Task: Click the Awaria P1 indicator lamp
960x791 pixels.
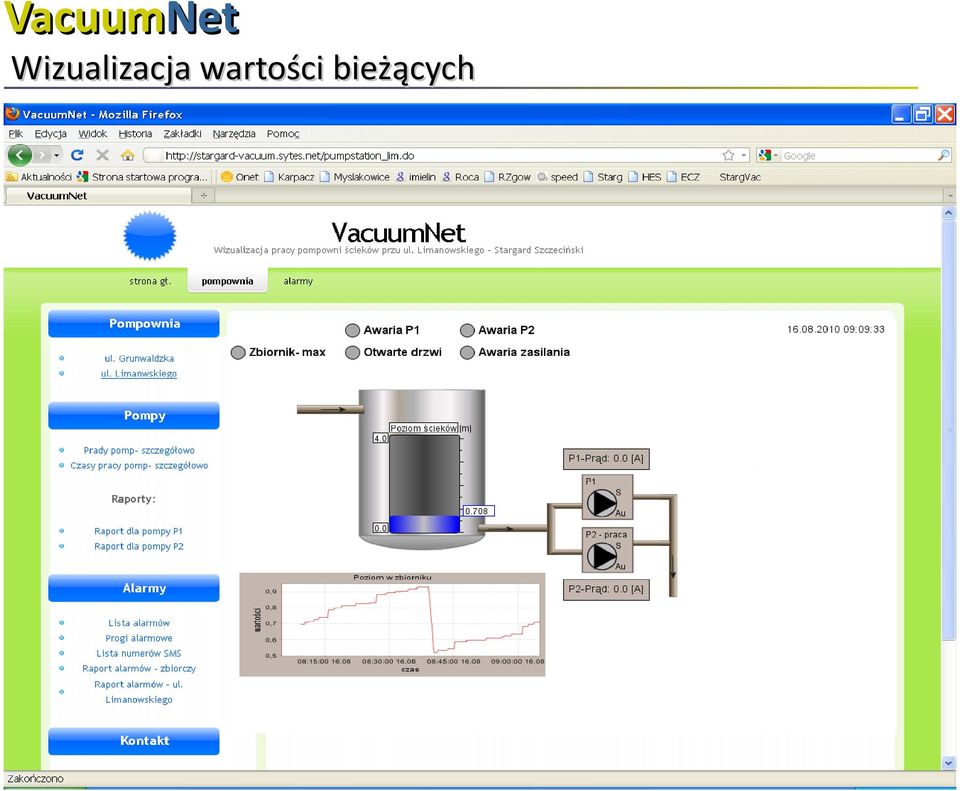Action: (x=352, y=331)
